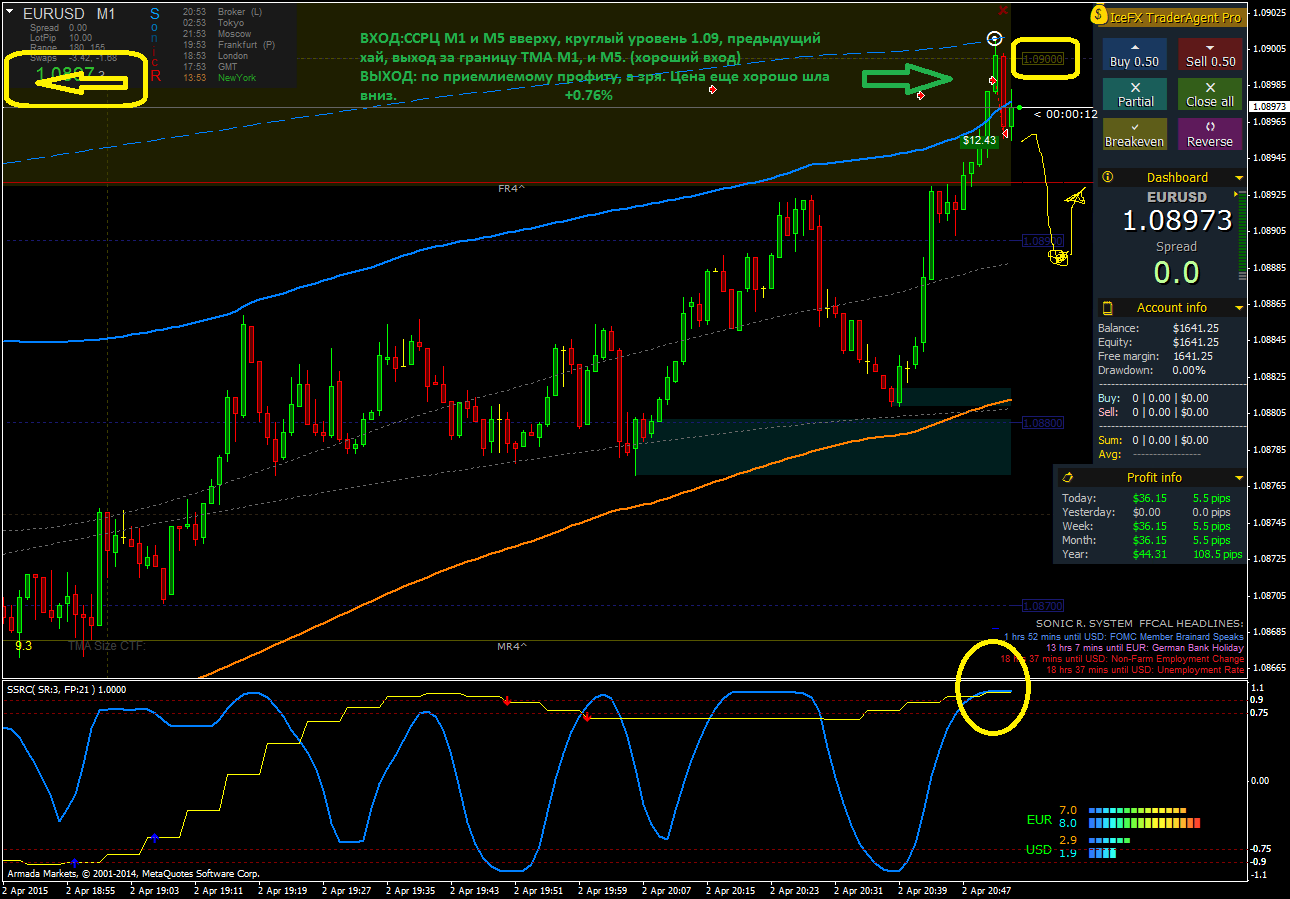
Task: Click the current price tag 1.08973 on axis
Action: tap(1271, 106)
